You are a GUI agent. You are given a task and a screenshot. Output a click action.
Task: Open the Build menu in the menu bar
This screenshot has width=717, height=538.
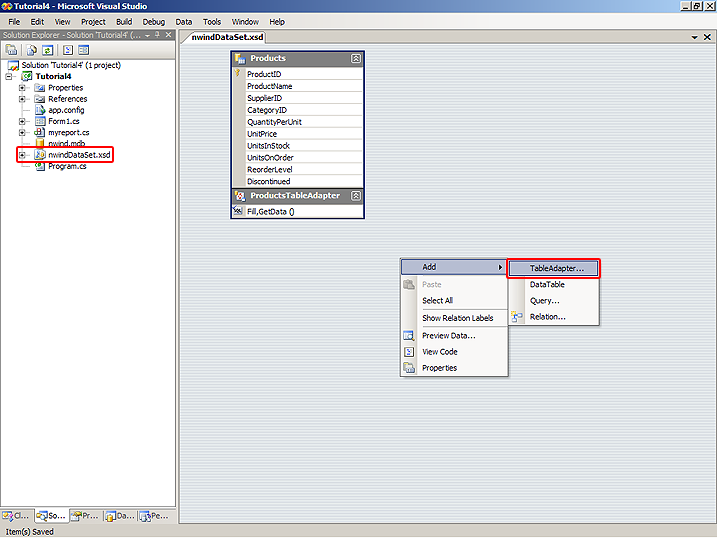[x=124, y=21]
